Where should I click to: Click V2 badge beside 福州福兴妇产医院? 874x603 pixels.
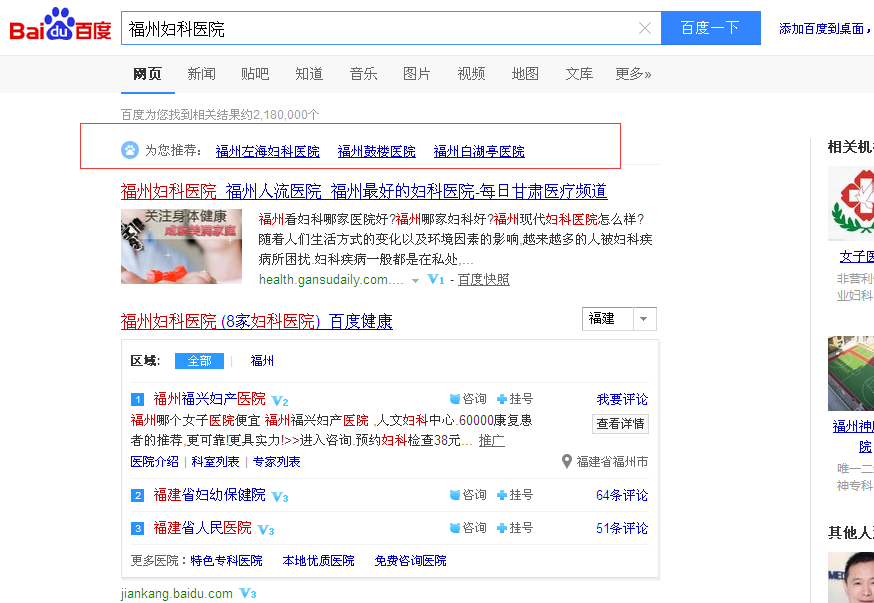click(x=280, y=400)
